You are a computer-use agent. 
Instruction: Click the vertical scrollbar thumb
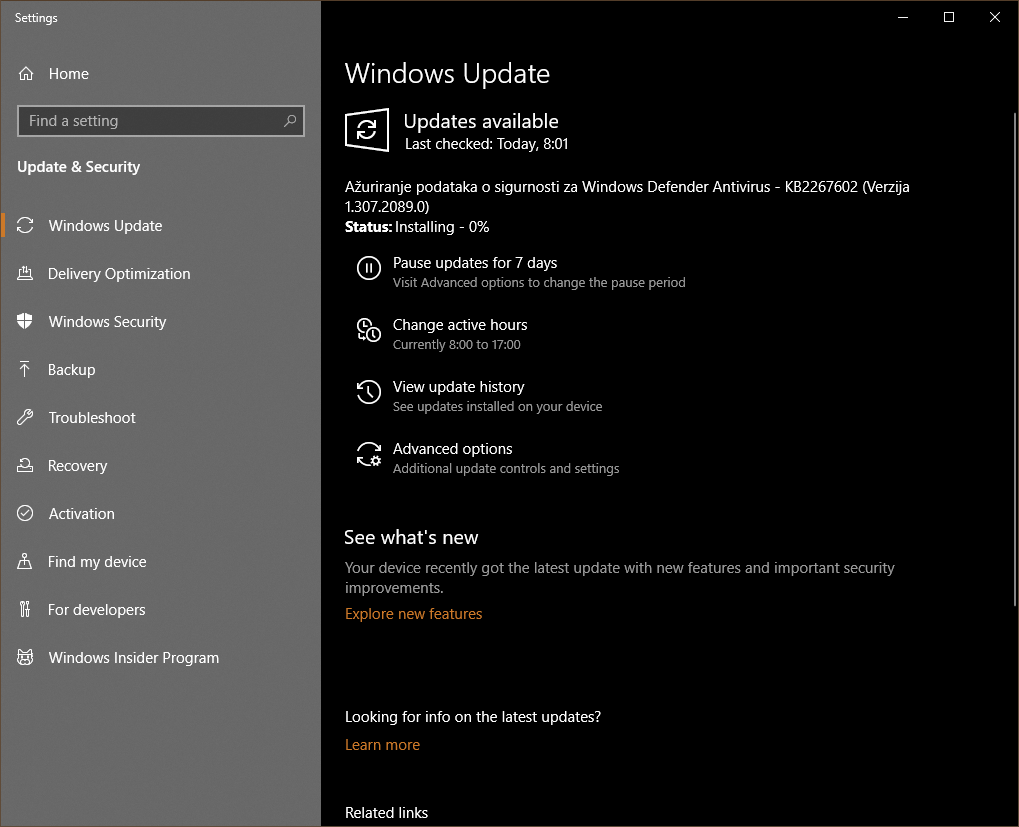pyautogui.click(x=1015, y=360)
